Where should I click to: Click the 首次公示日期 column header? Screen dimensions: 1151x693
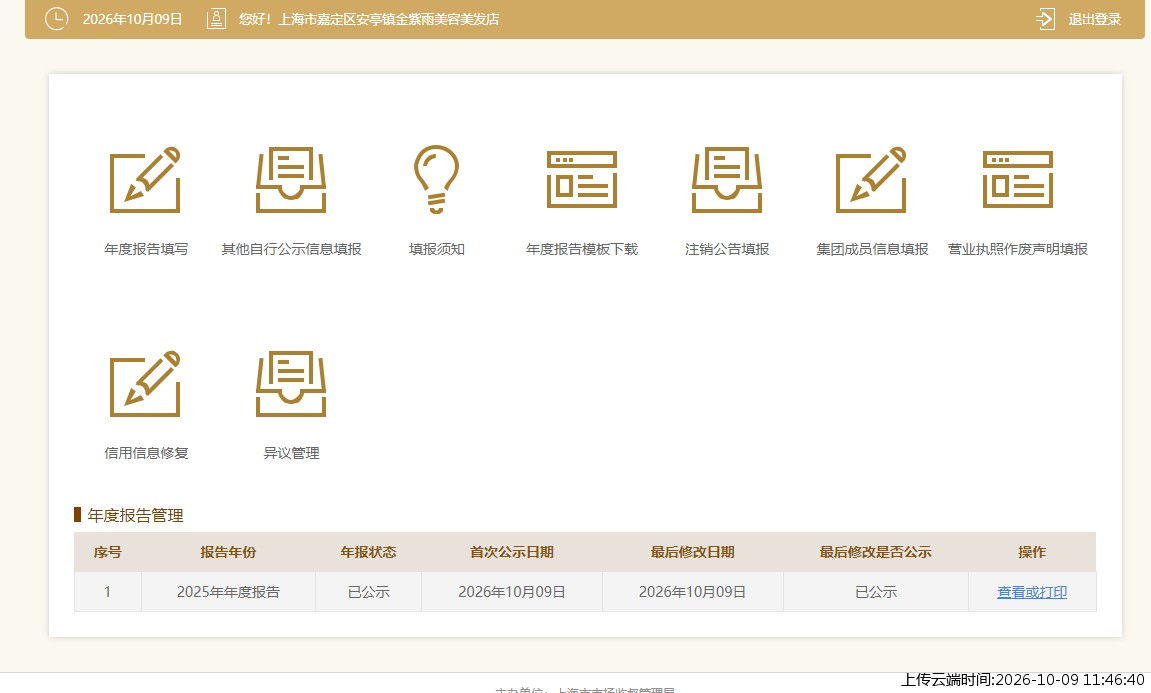[512, 552]
